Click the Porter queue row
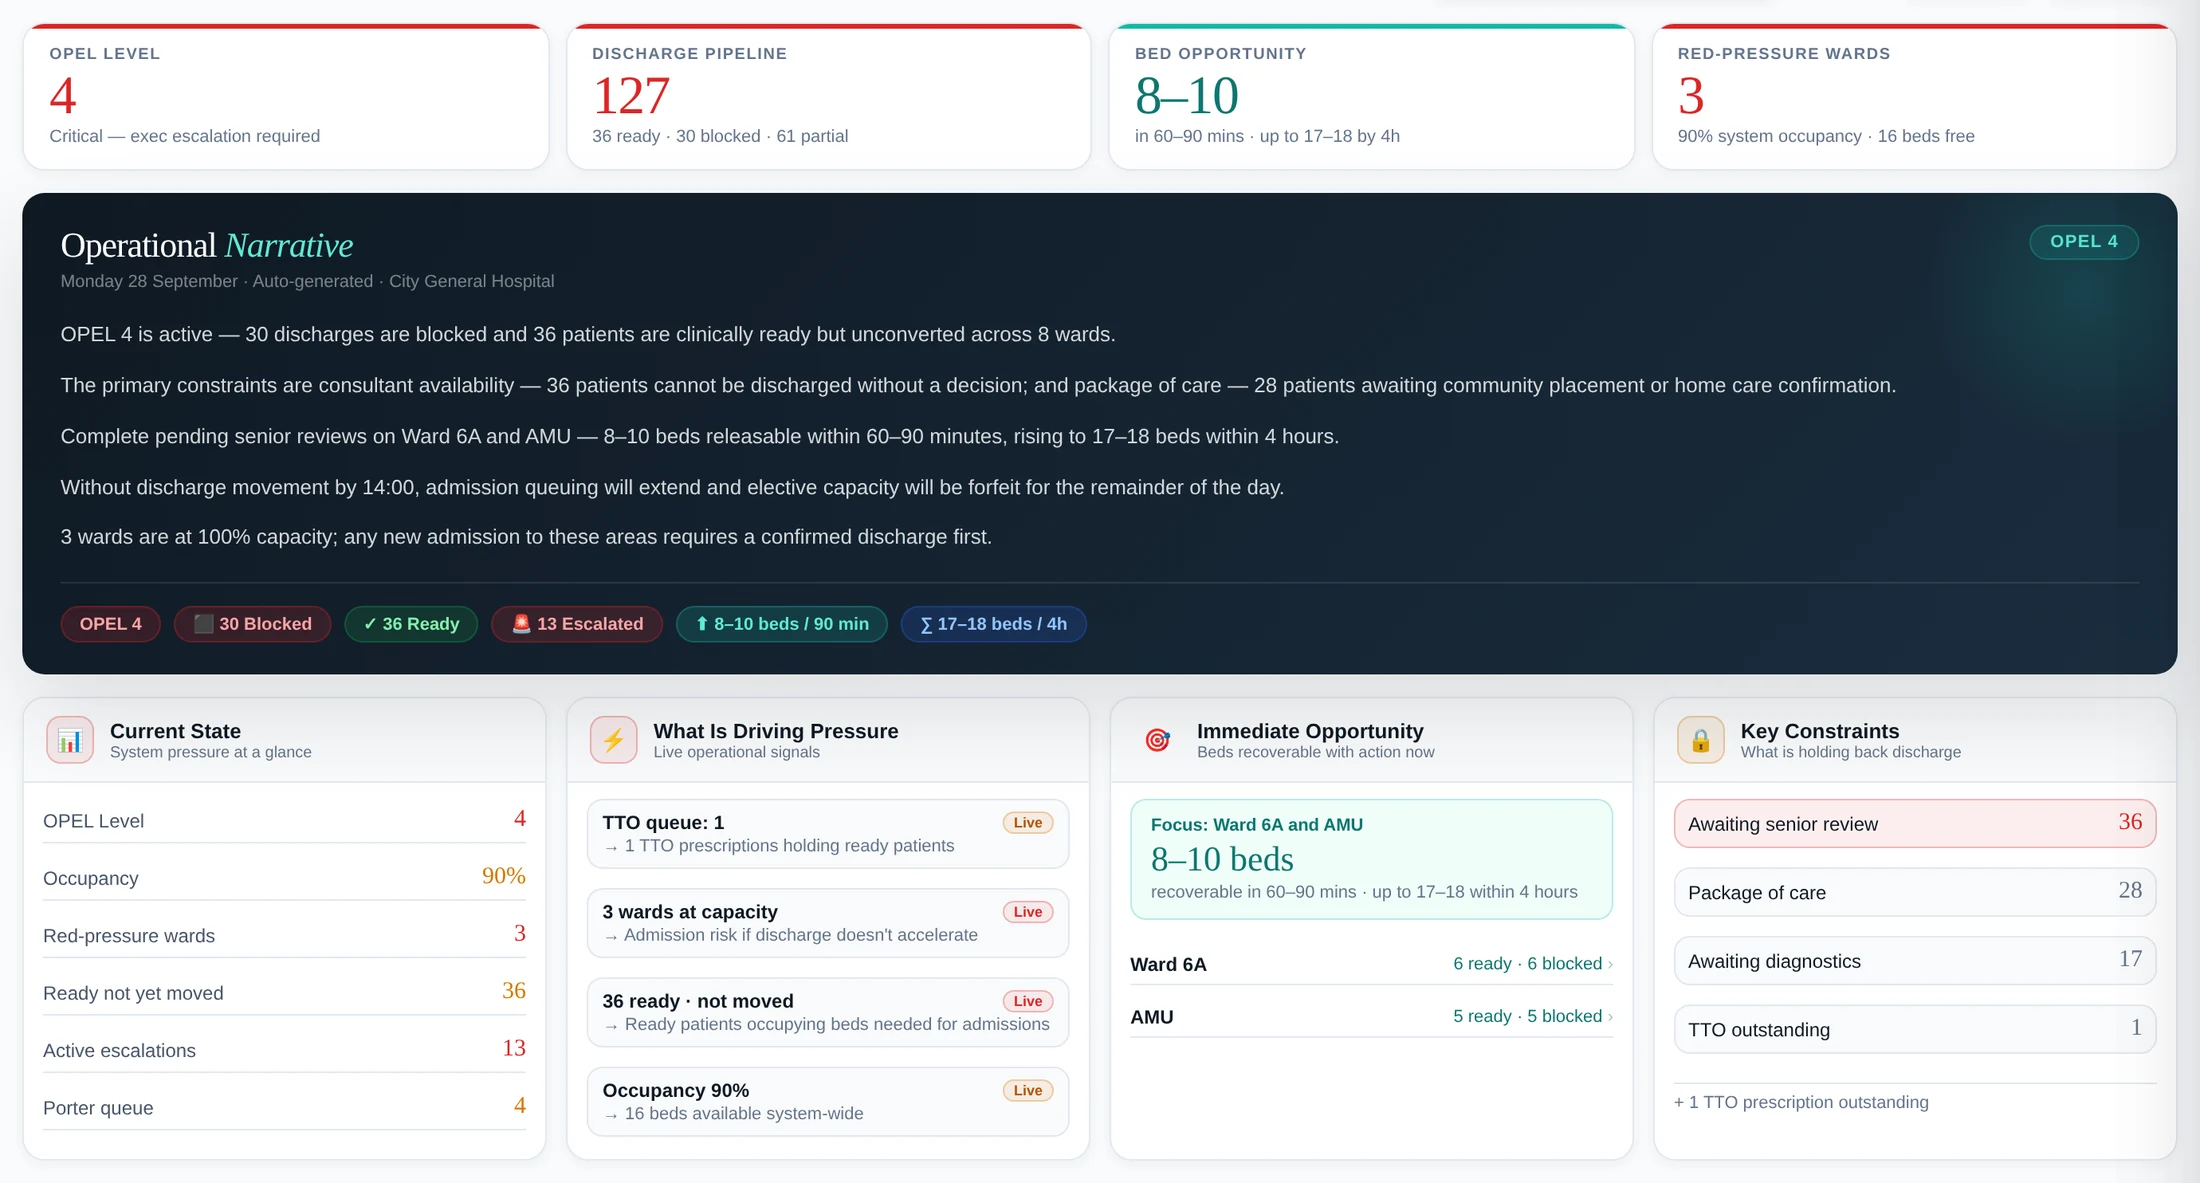 284,1107
